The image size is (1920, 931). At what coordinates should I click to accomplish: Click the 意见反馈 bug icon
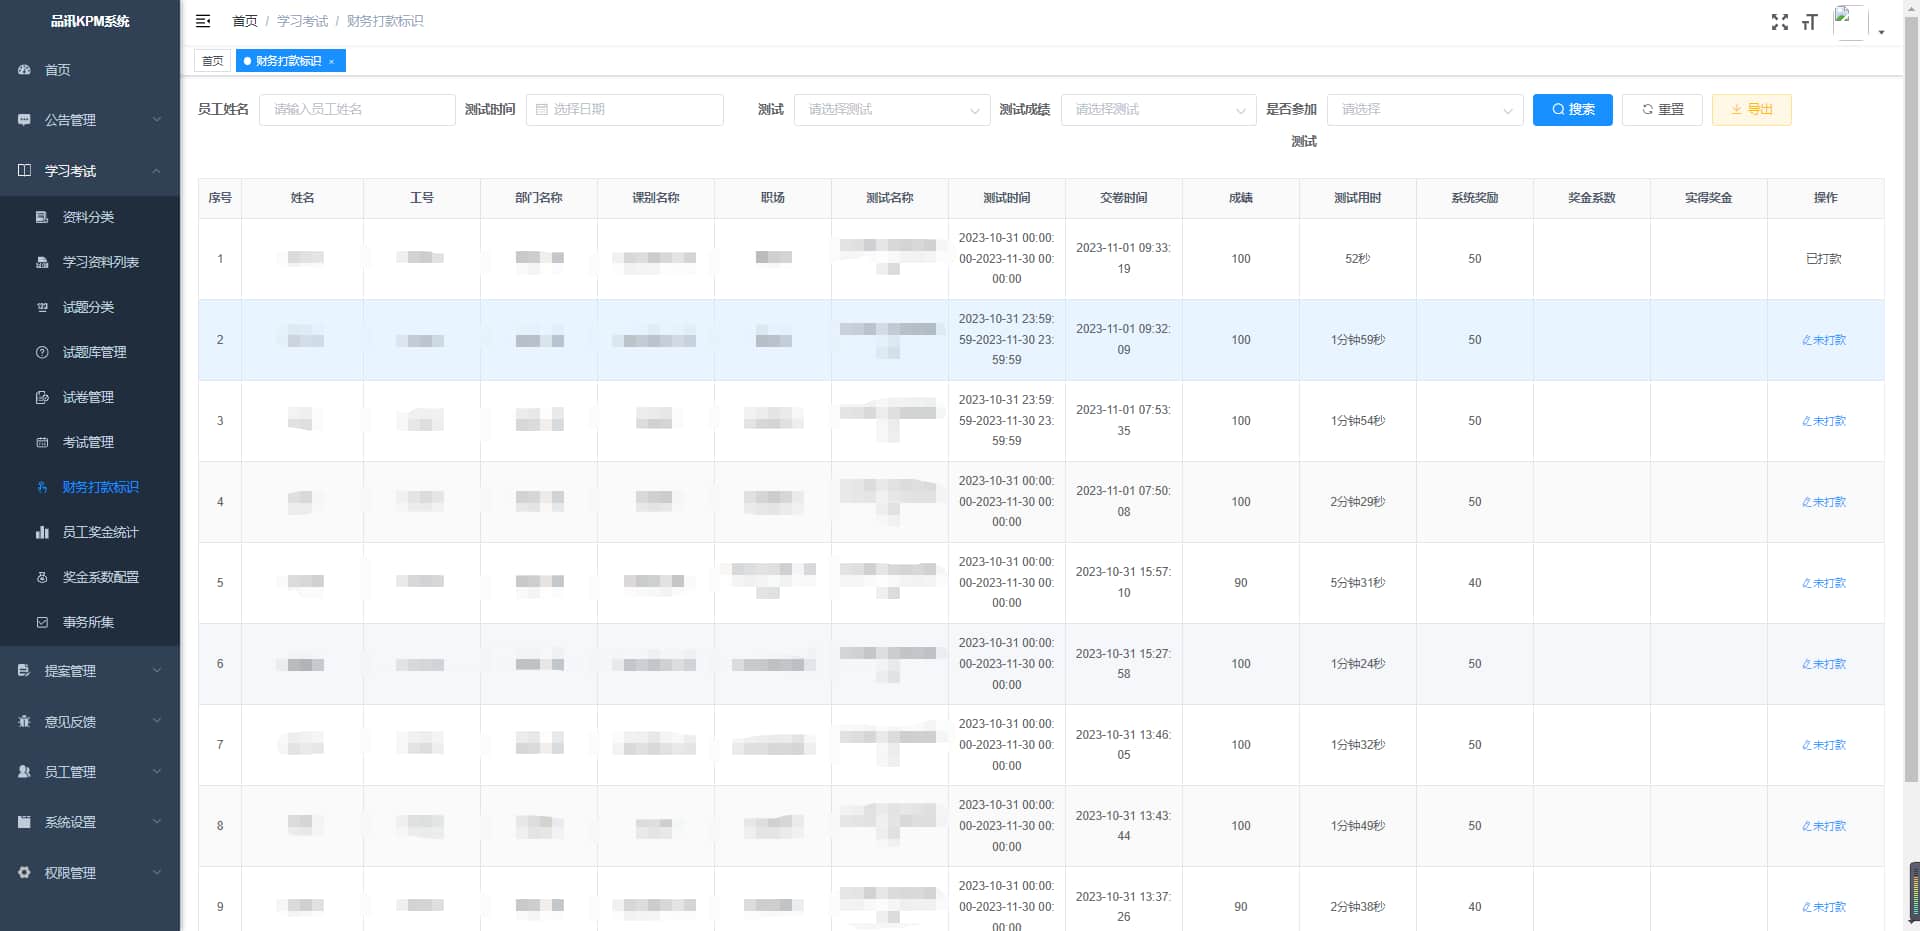24,722
